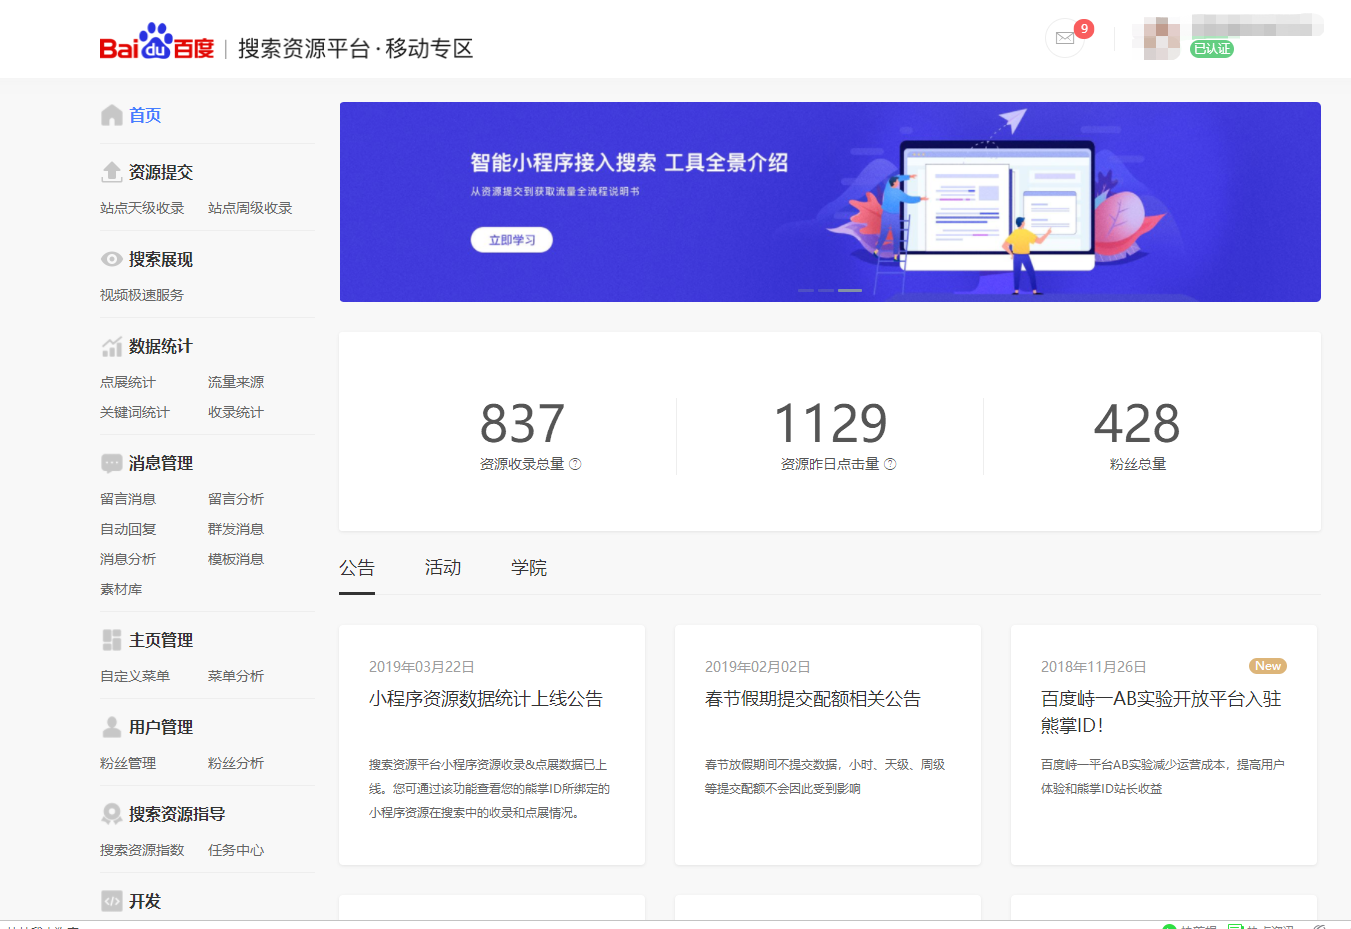Click the 1129 click count figure
The image size is (1351, 929).
(831, 424)
